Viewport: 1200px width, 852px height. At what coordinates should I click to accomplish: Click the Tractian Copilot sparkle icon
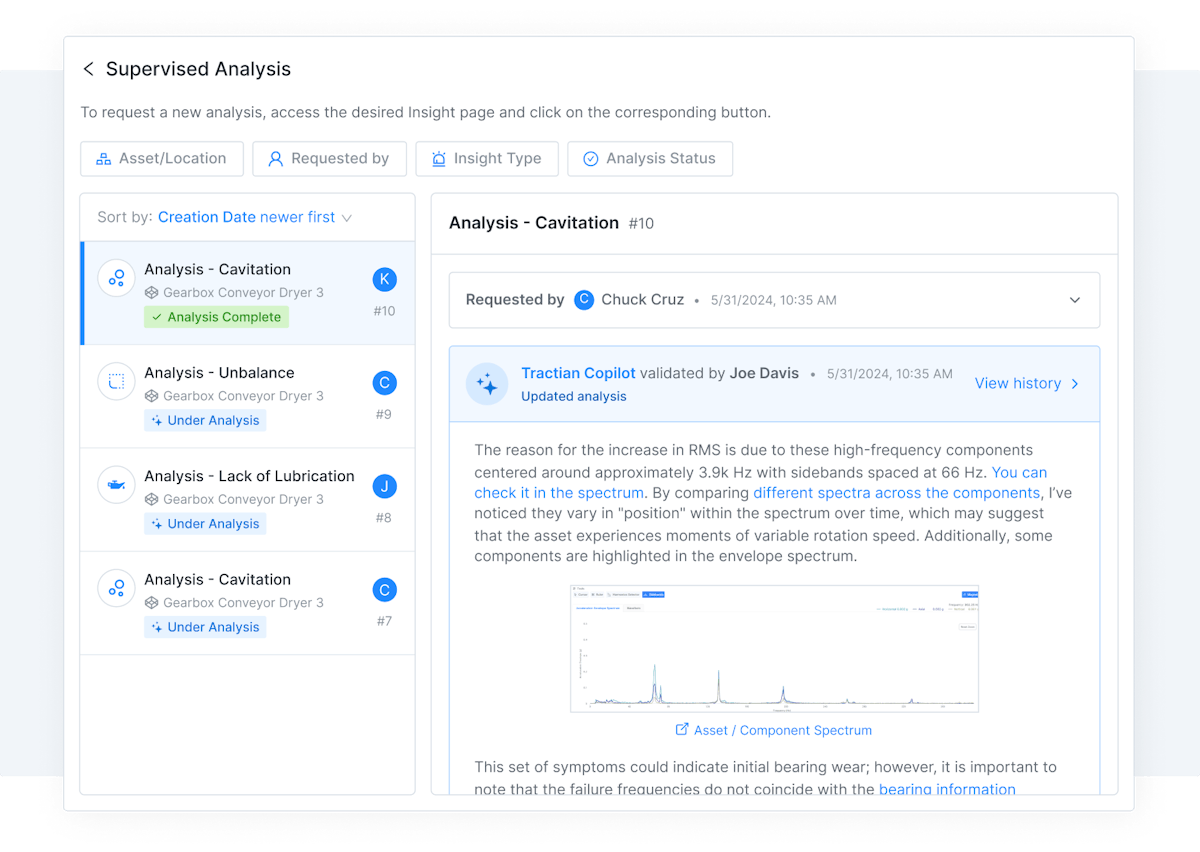click(487, 384)
